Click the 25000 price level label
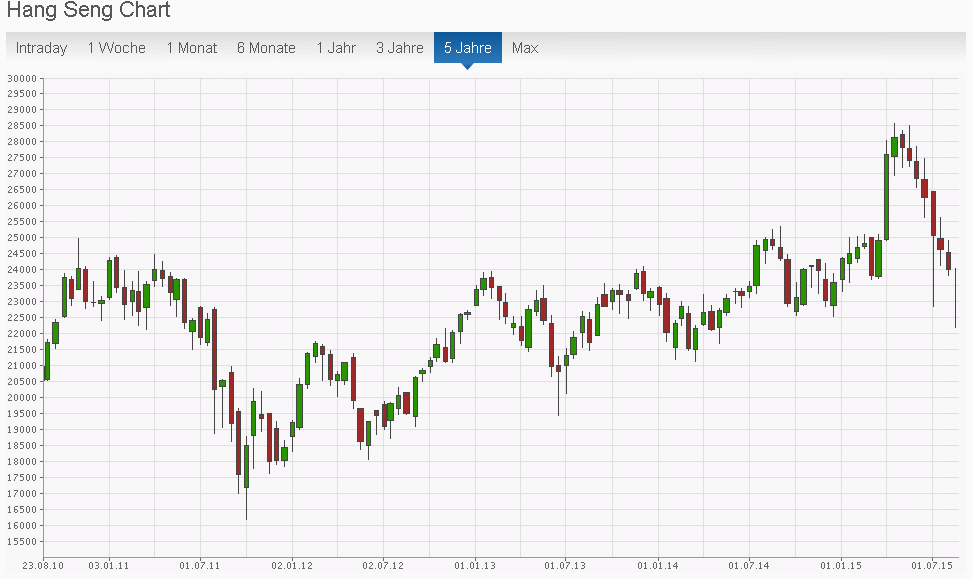The width and height of the screenshot is (973, 579). point(21,238)
